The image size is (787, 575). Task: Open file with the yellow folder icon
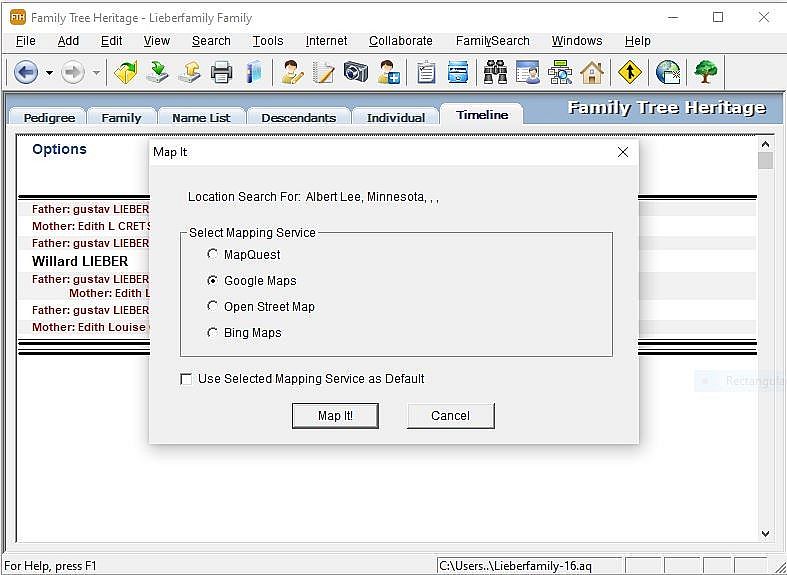tap(125, 72)
